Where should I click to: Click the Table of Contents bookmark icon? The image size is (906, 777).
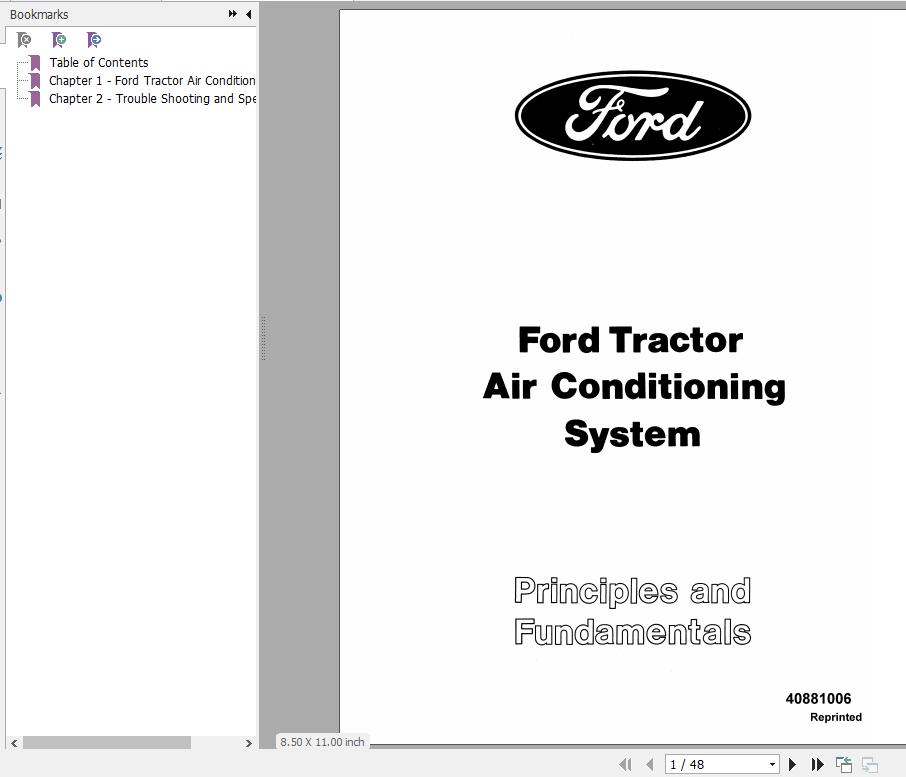click(x=33, y=62)
